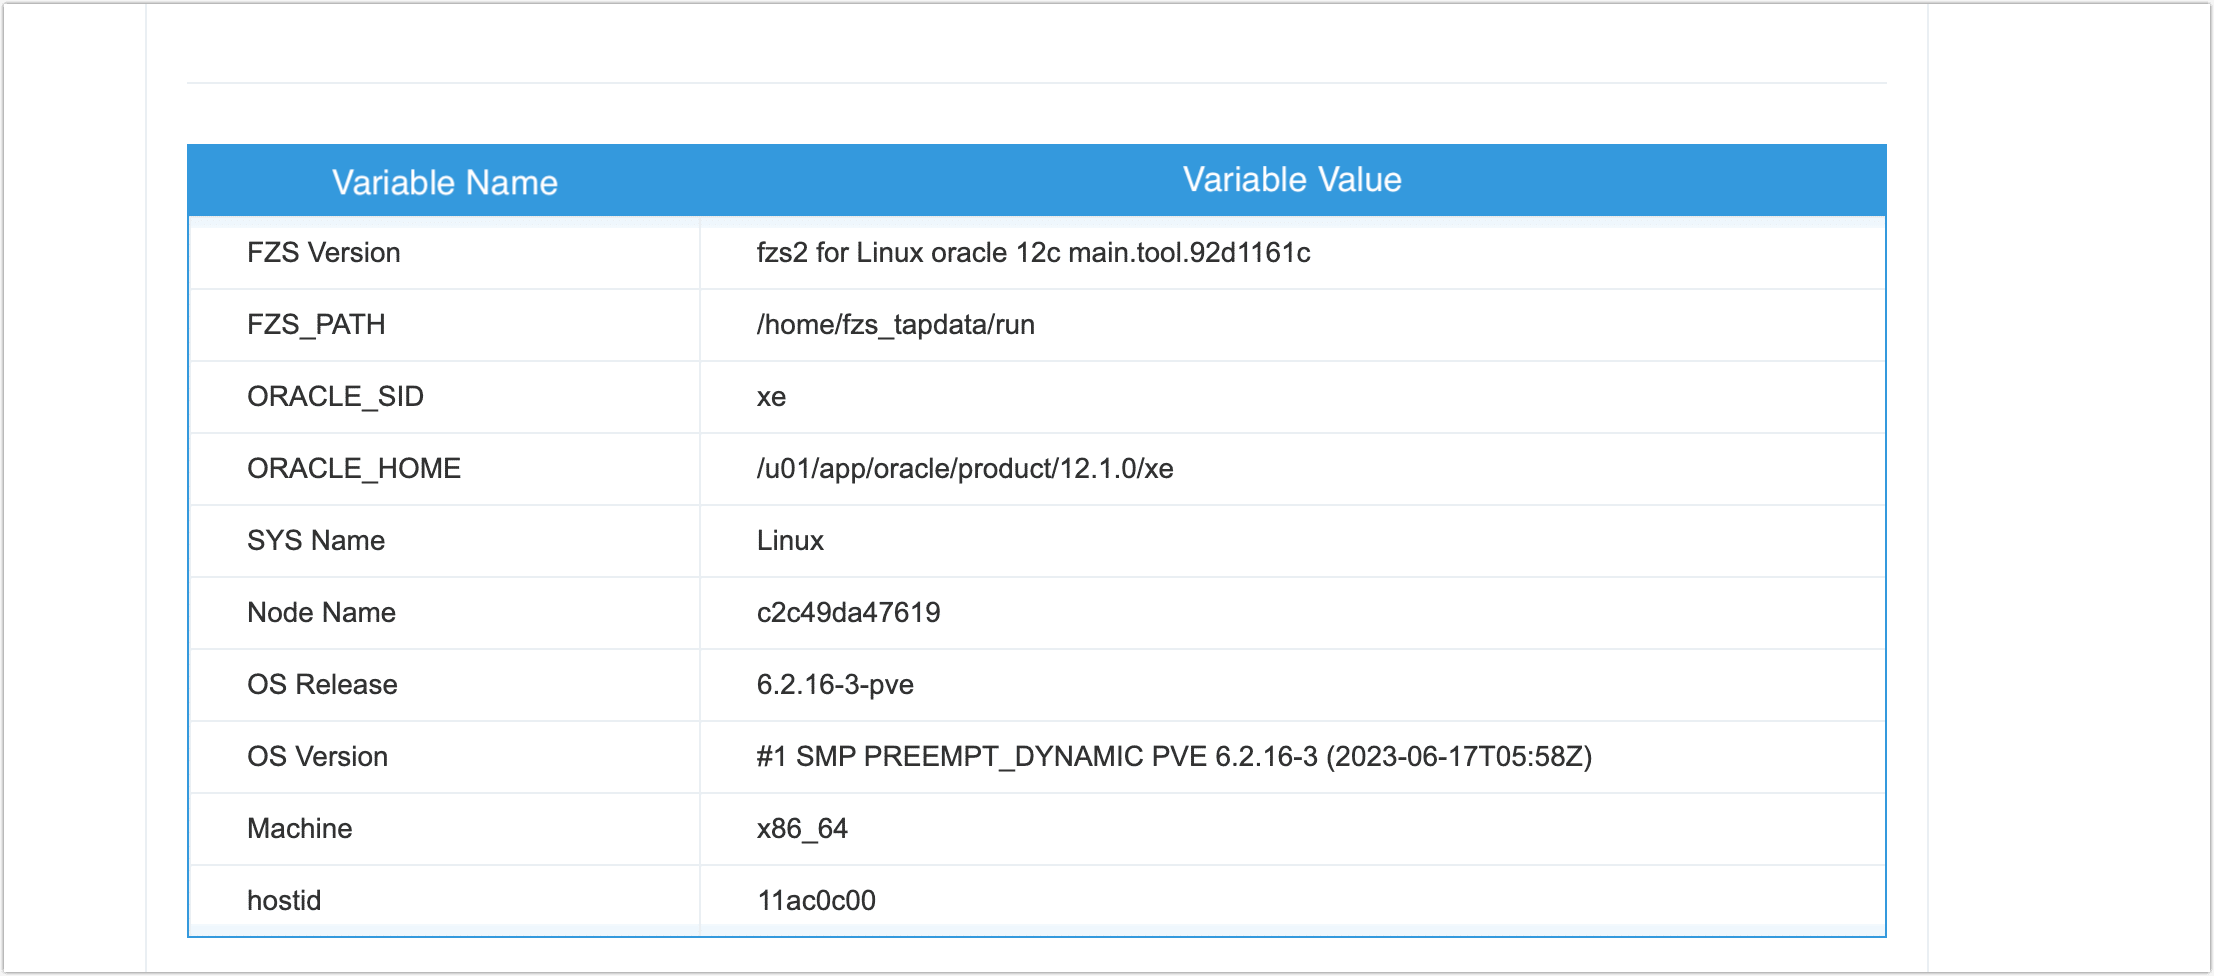2214x976 pixels.
Task: Select the SMP PREEMPT_DYNAMIC version string
Action: (x=1173, y=757)
